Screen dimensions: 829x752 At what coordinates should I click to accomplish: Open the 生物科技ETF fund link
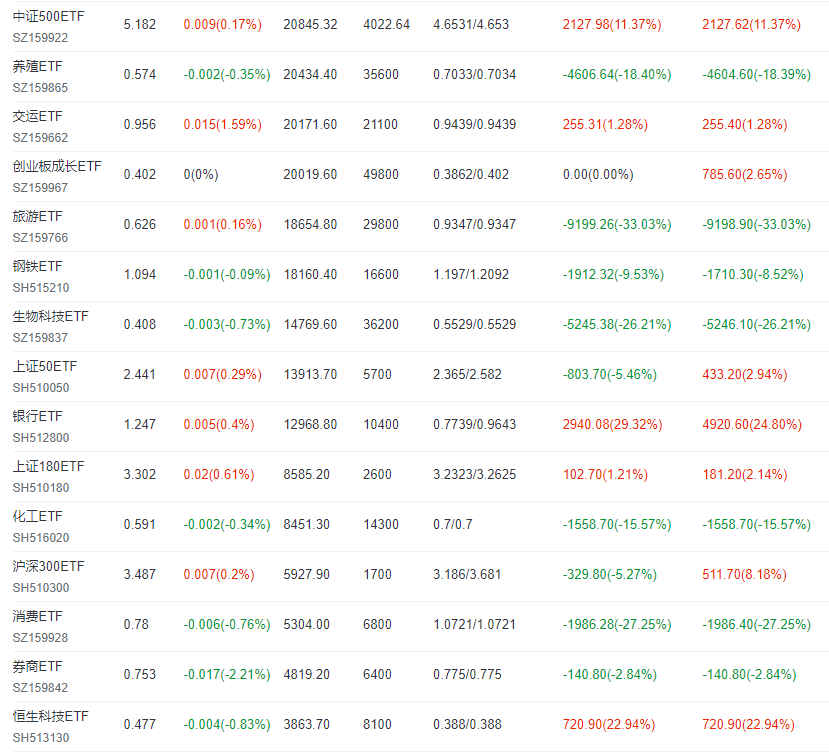click(x=51, y=316)
